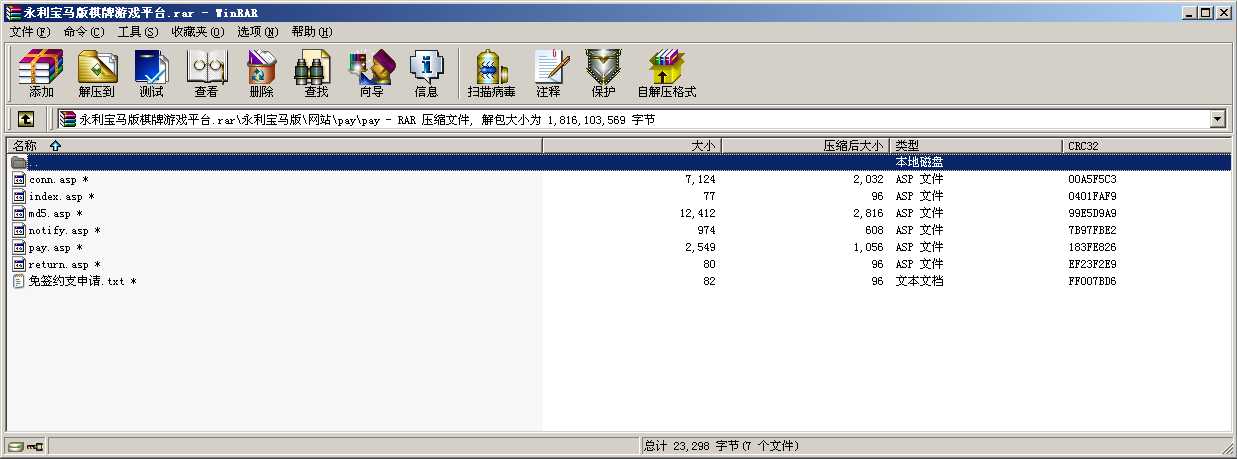This screenshot has height=459, width=1237.
Task: Click the parent folder ".." icon
Action: 19,162
